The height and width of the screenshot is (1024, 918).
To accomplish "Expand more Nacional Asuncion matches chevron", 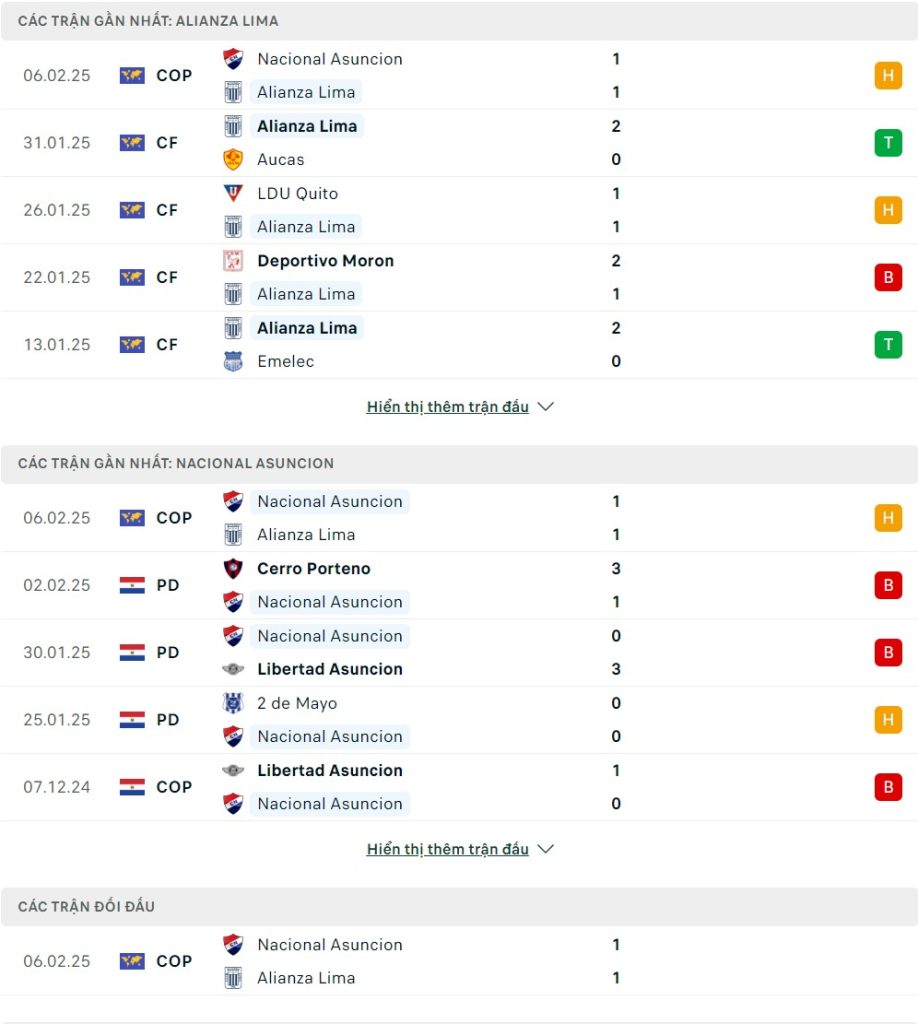I will (545, 849).
